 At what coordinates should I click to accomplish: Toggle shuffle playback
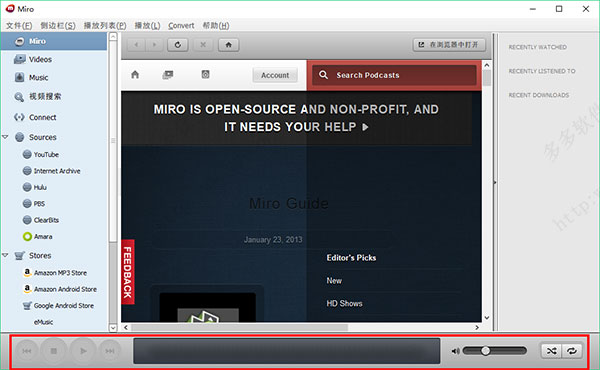coord(551,350)
